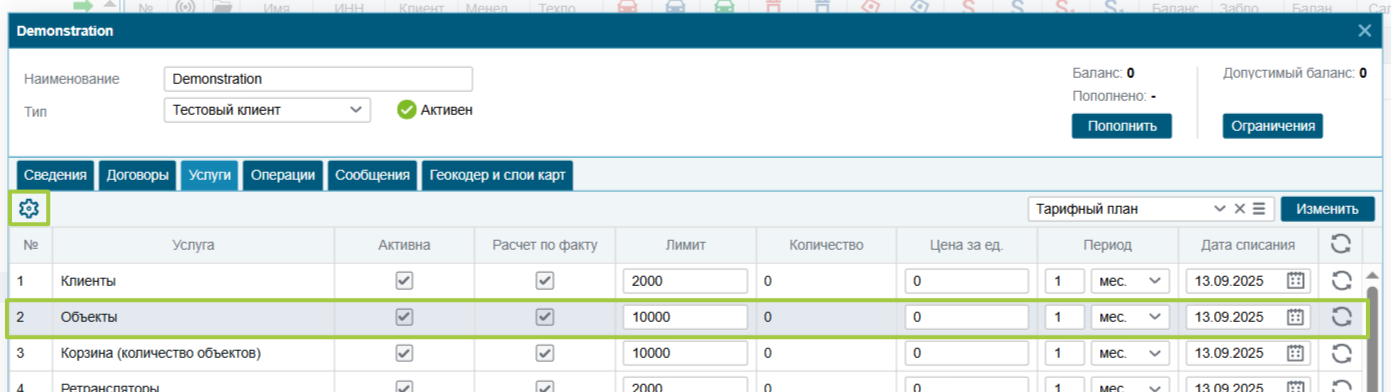Open the services settings gear icon
This screenshot has height=392, width=1391.
[28, 209]
